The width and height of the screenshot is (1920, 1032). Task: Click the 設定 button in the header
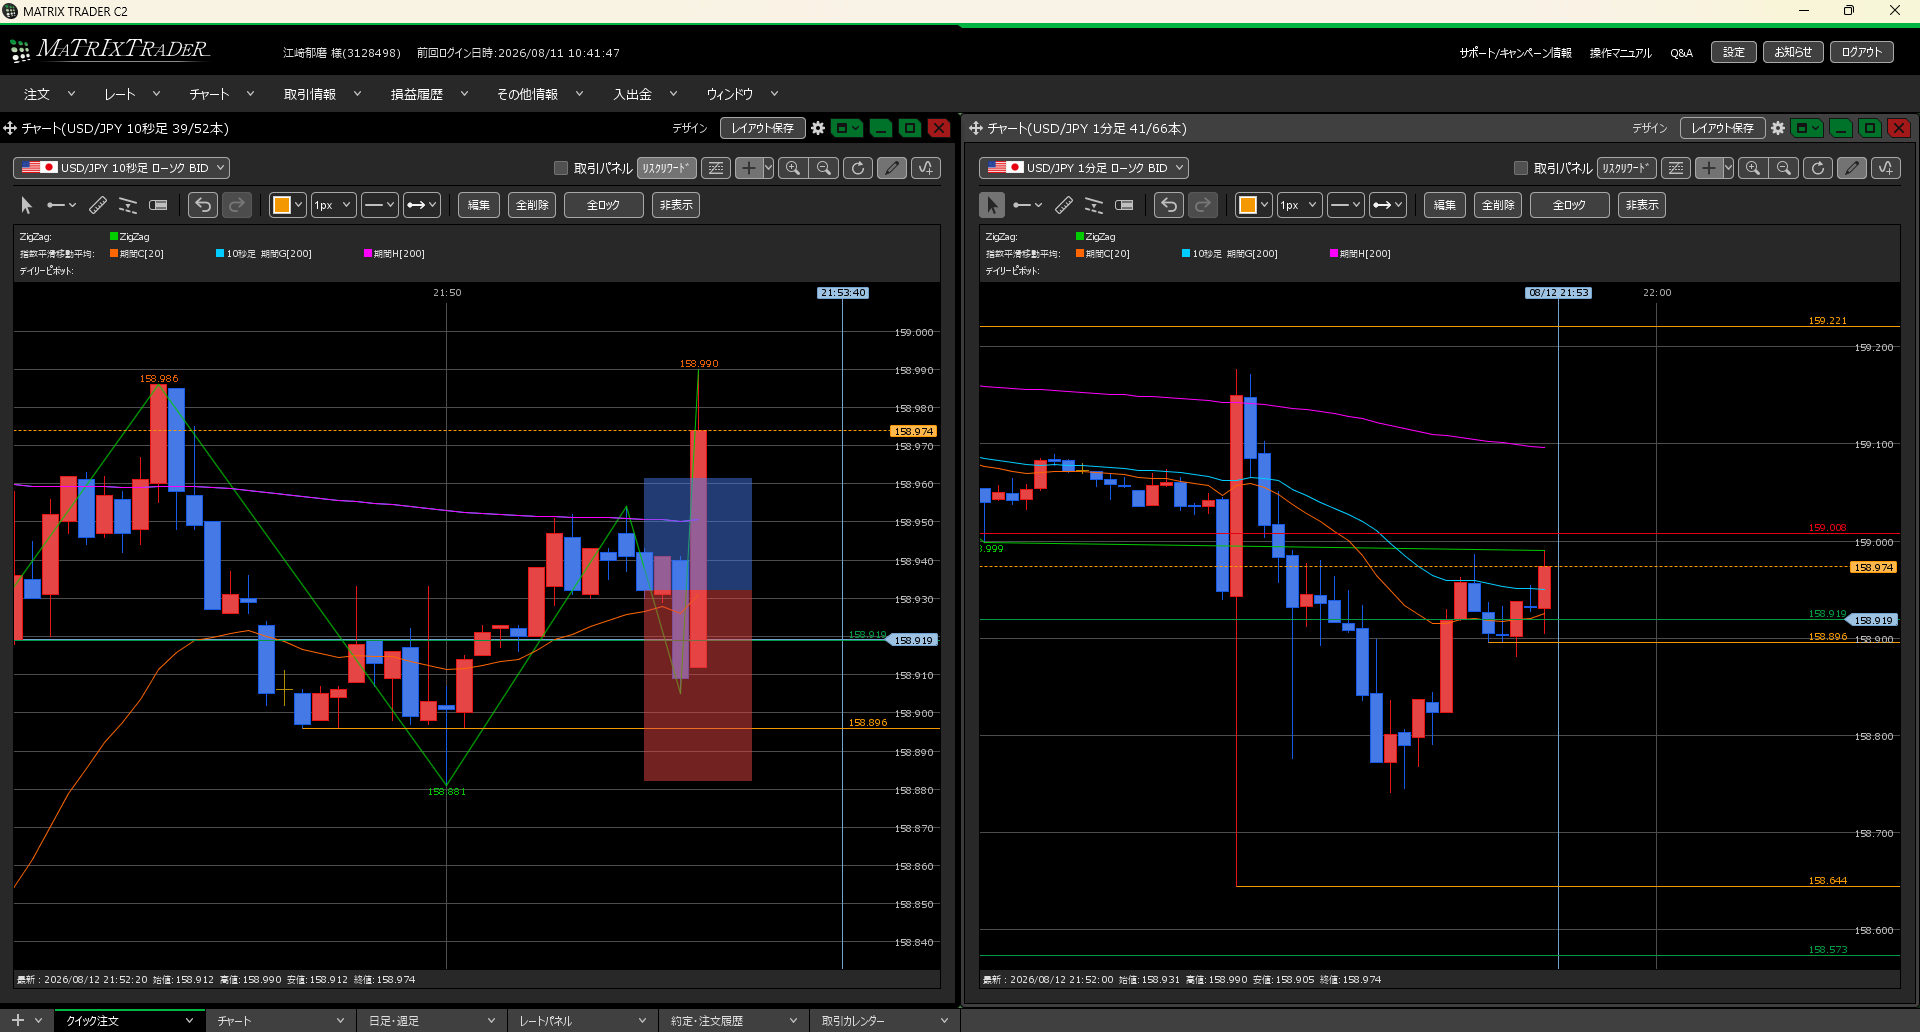tap(1734, 52)
